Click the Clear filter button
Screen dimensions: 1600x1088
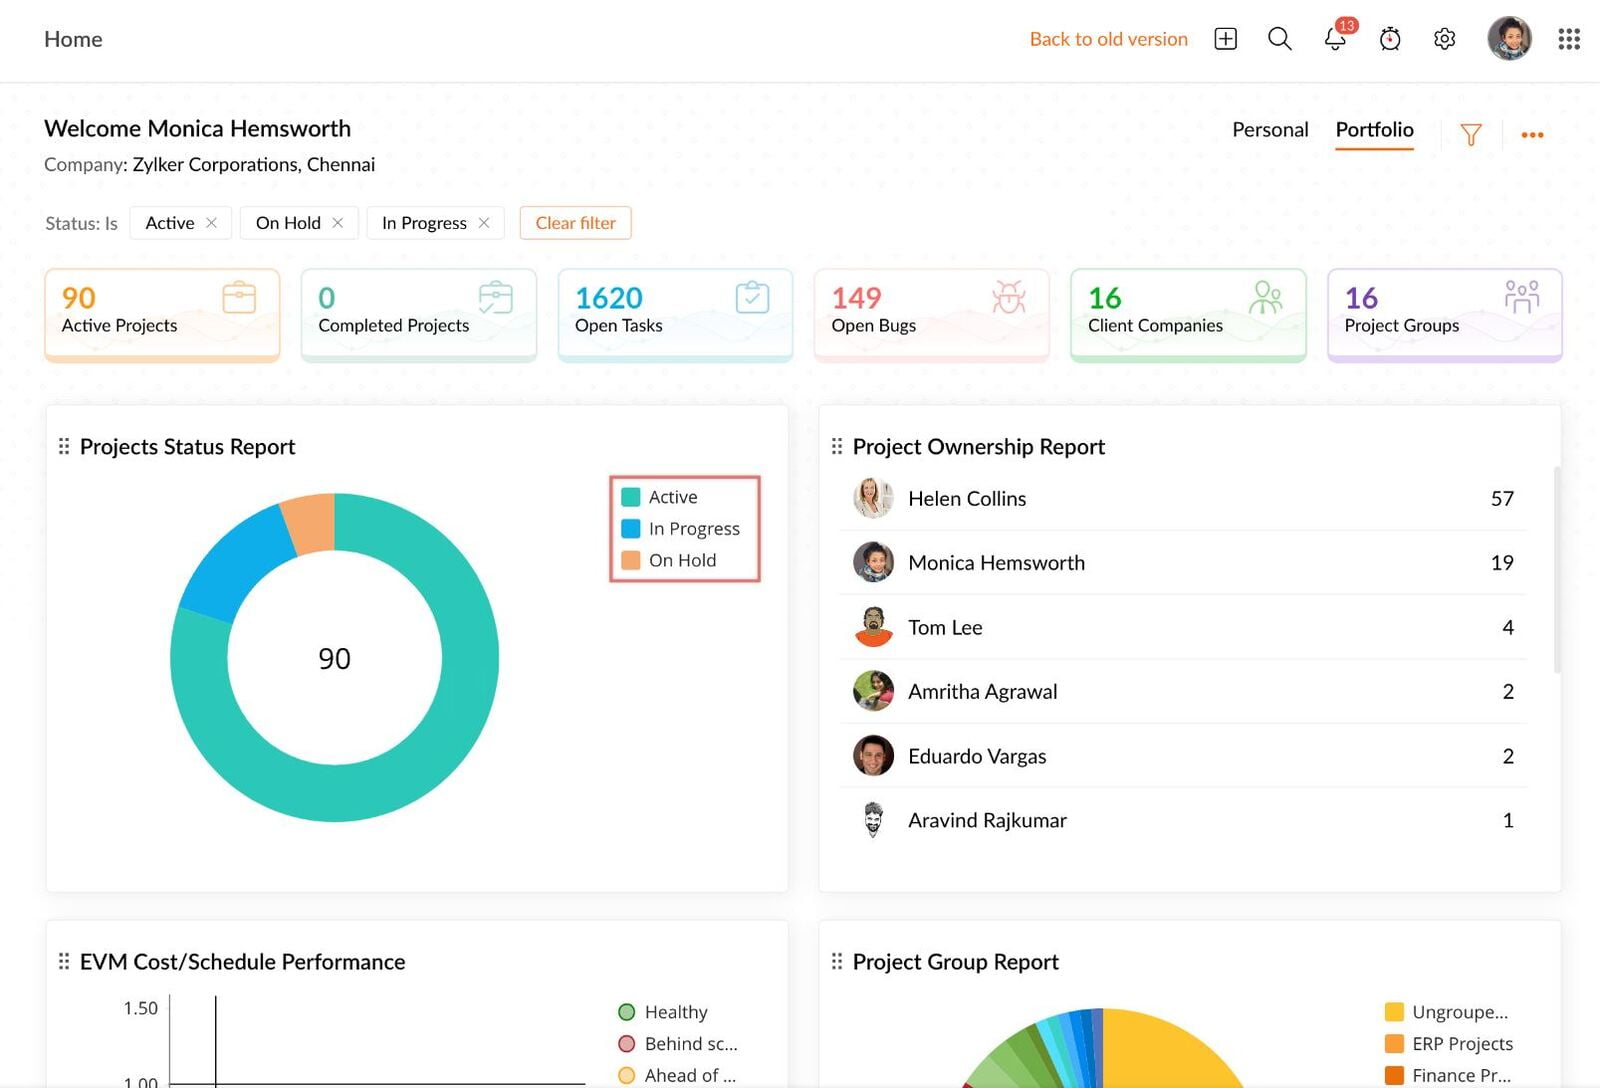click(575, 223)
